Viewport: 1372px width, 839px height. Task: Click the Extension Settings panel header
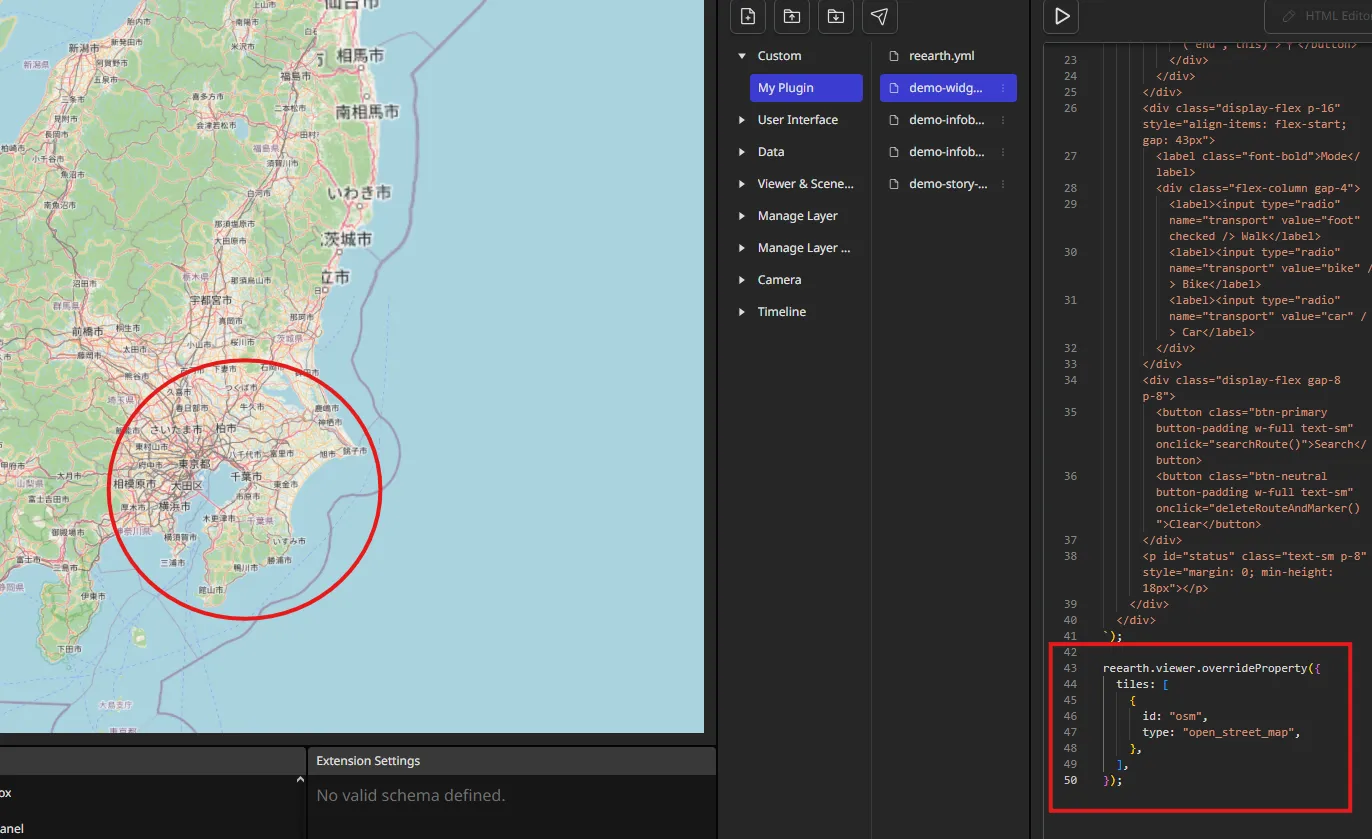[512, 761]
